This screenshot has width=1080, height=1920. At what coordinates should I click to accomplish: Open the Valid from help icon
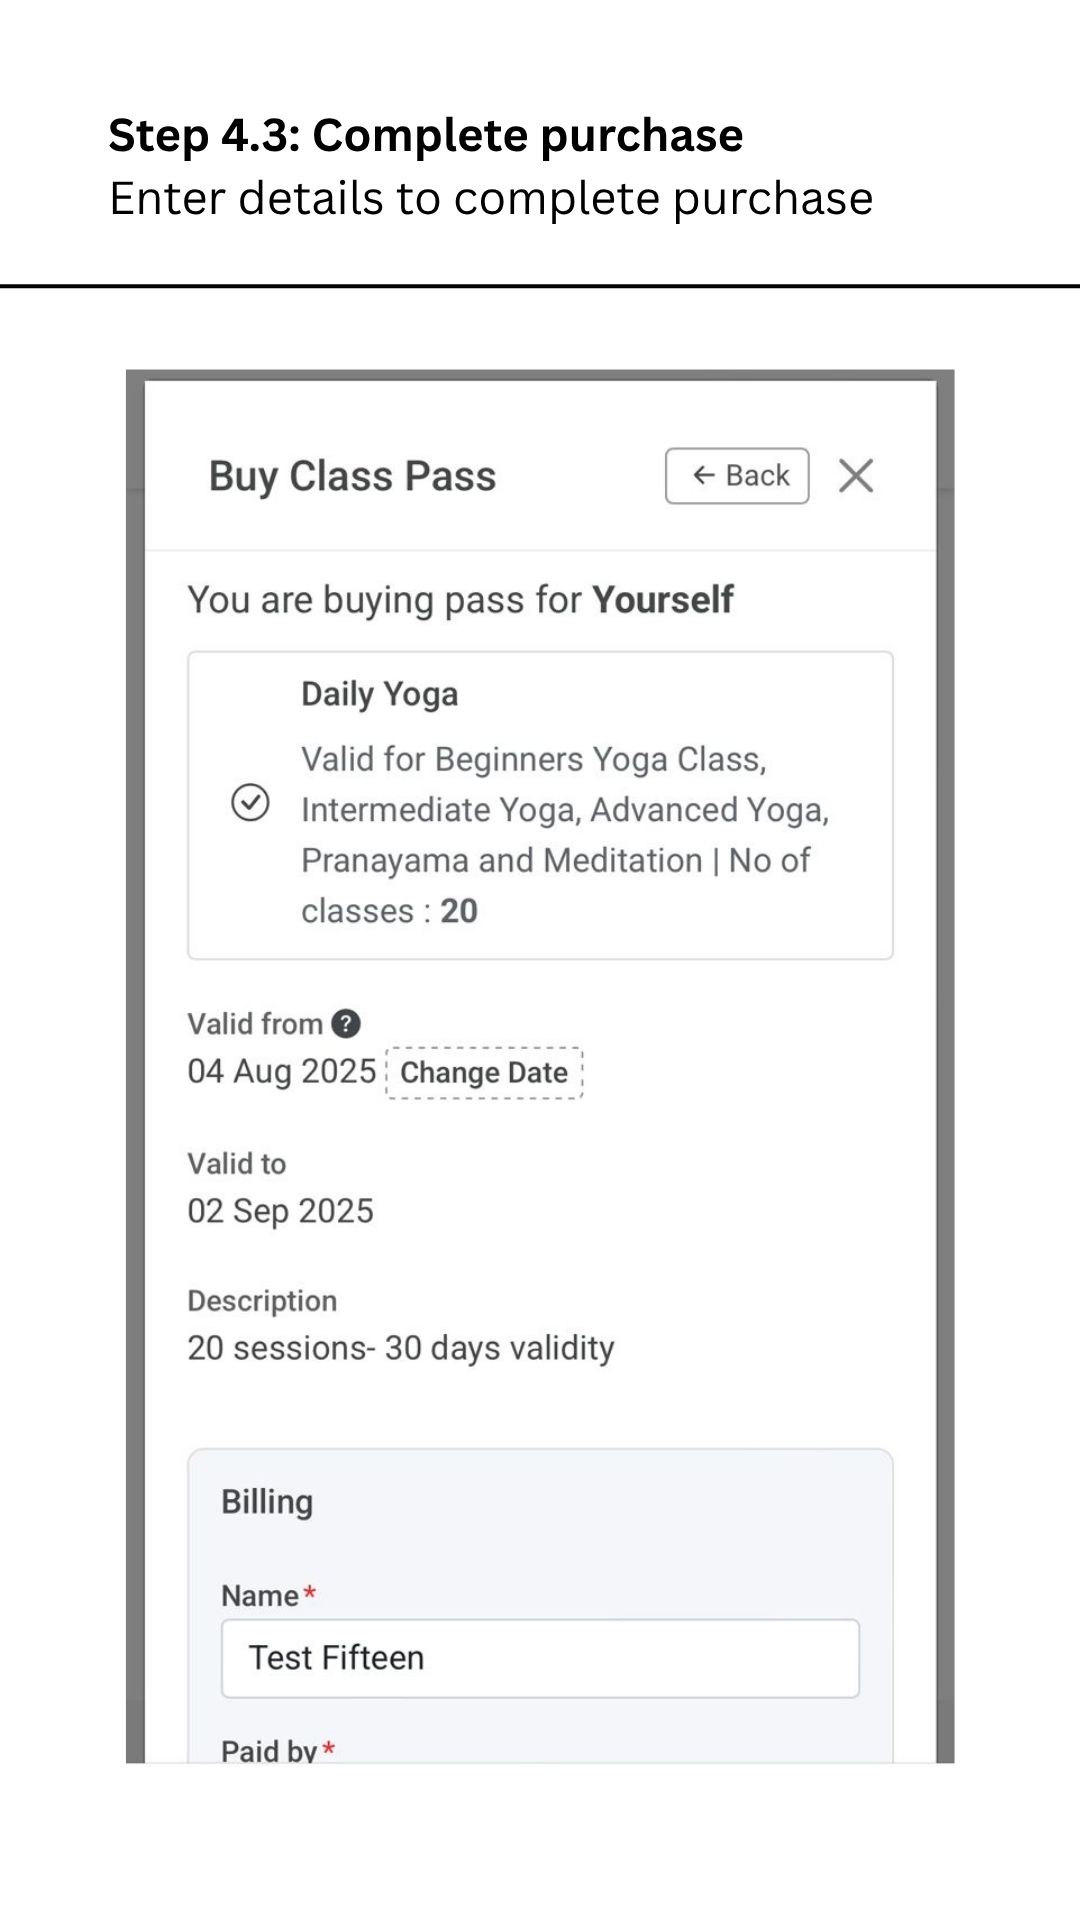click(x=346, y=1024)
